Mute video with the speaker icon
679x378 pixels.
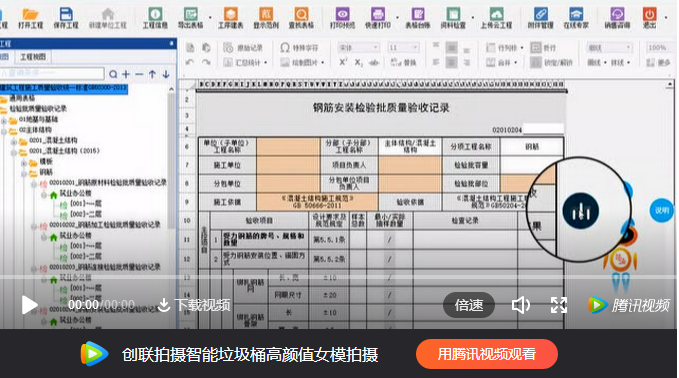click(520, 305)
